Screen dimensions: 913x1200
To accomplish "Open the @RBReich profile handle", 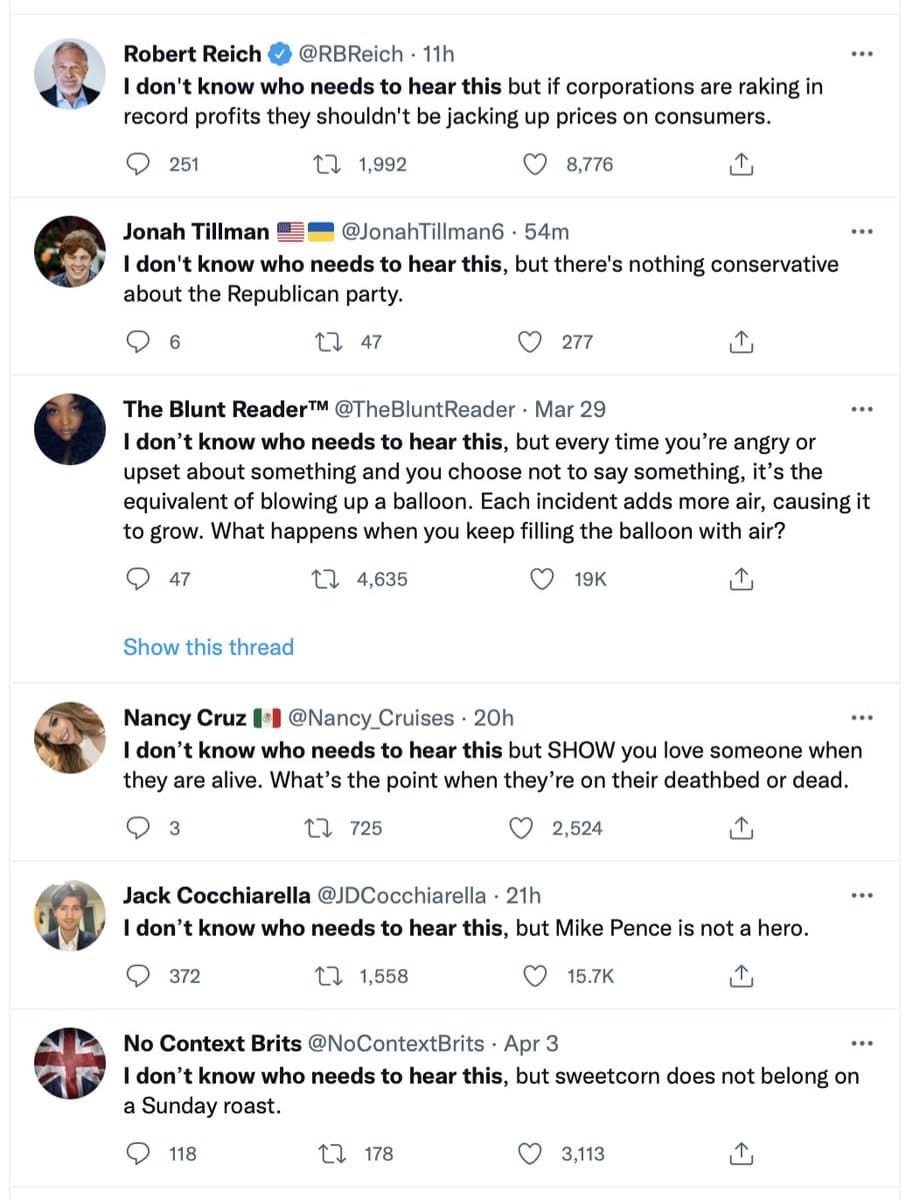I will click(x=351, y=54).
